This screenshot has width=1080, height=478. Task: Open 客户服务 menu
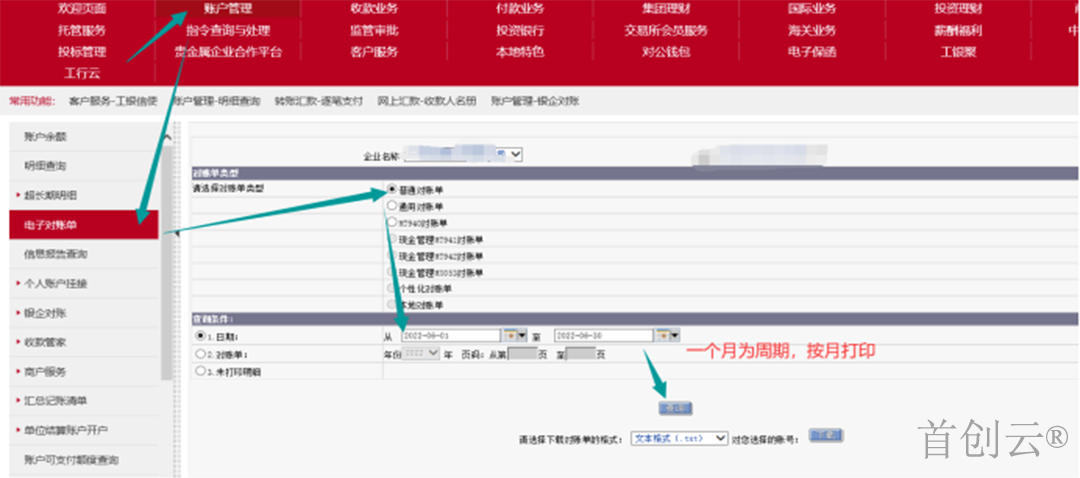click(x=374, y=52)
